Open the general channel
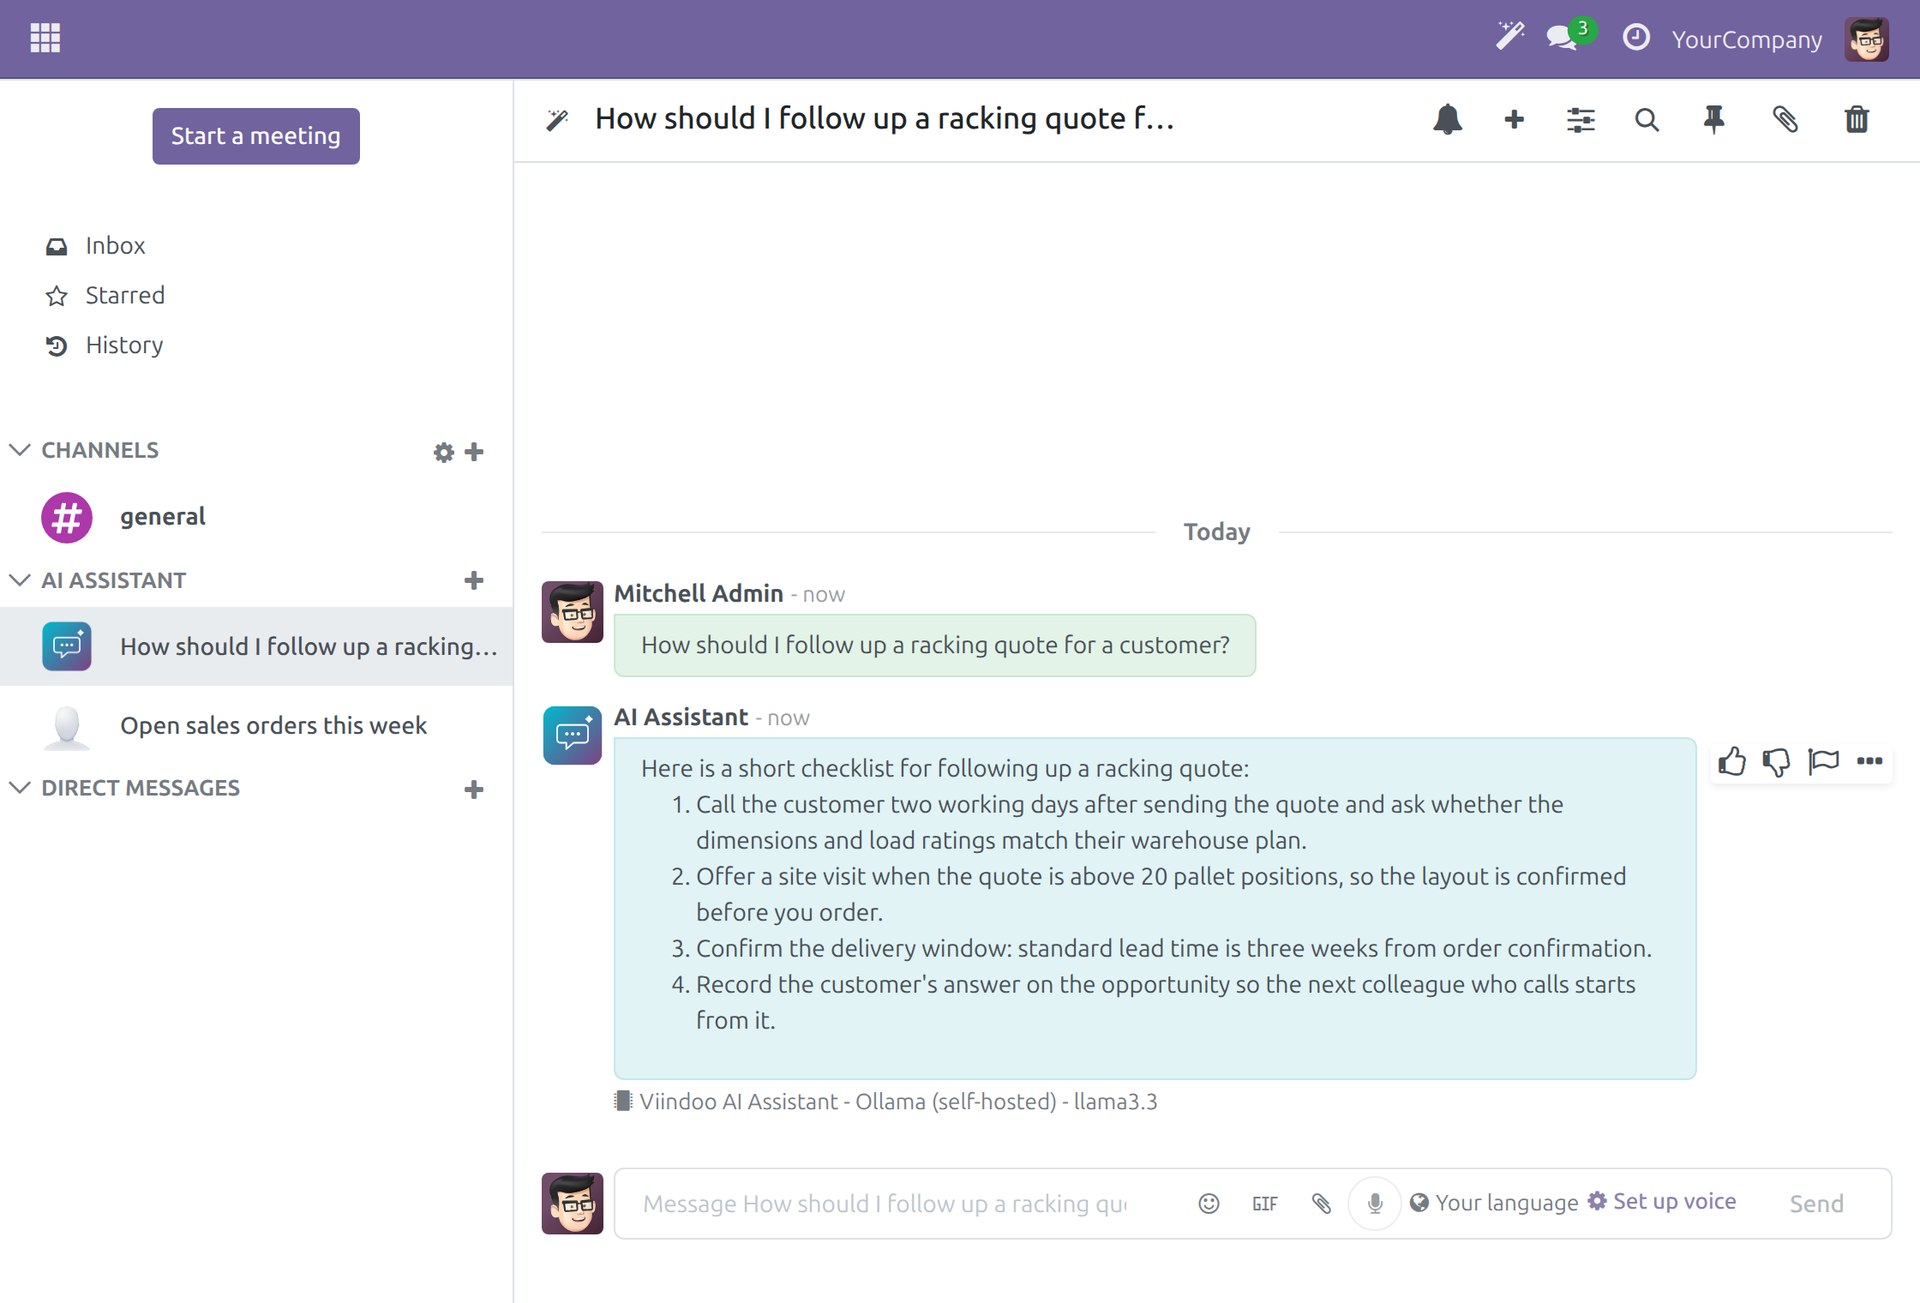The width and height of the screenshot is (1920, 1303). (x=256, y=517)
